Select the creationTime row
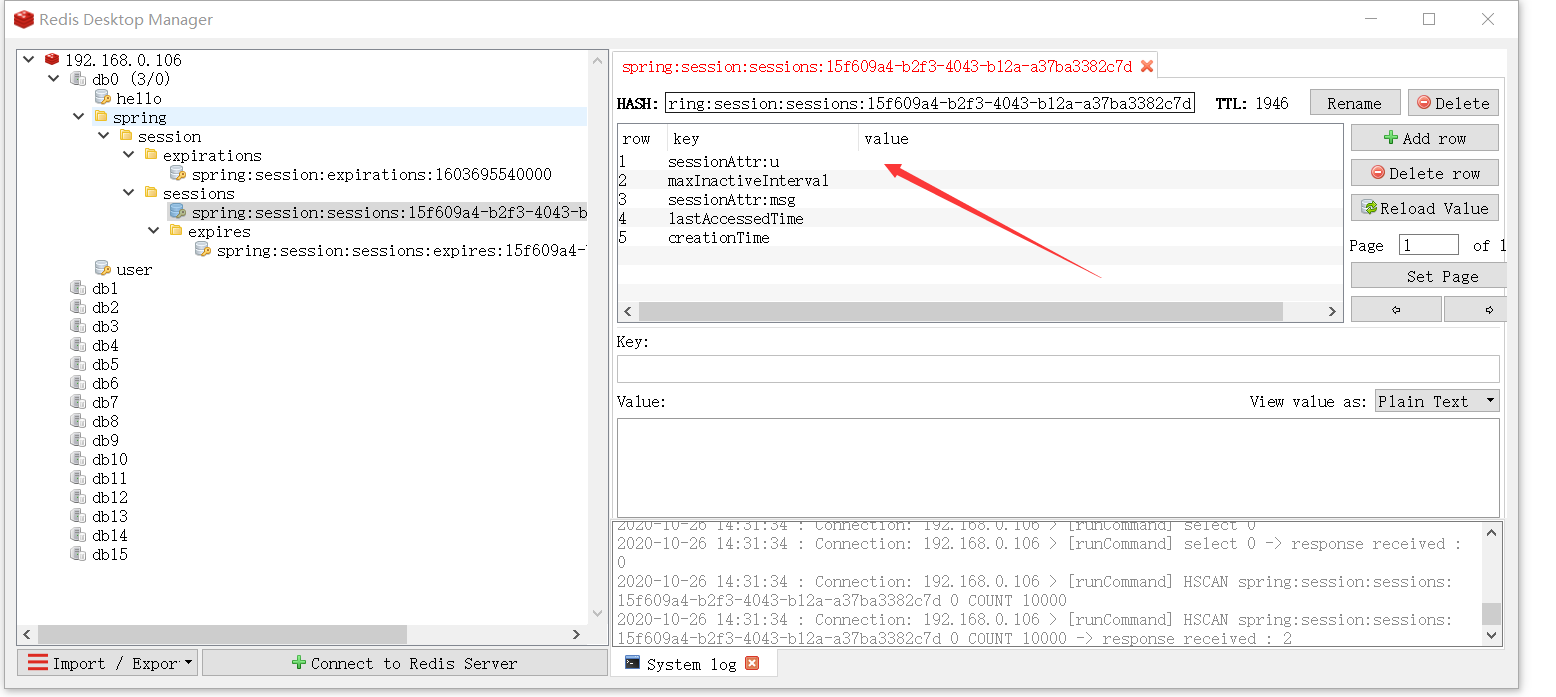Screen dimensions: 1556x697 click(x=979, y=237)
